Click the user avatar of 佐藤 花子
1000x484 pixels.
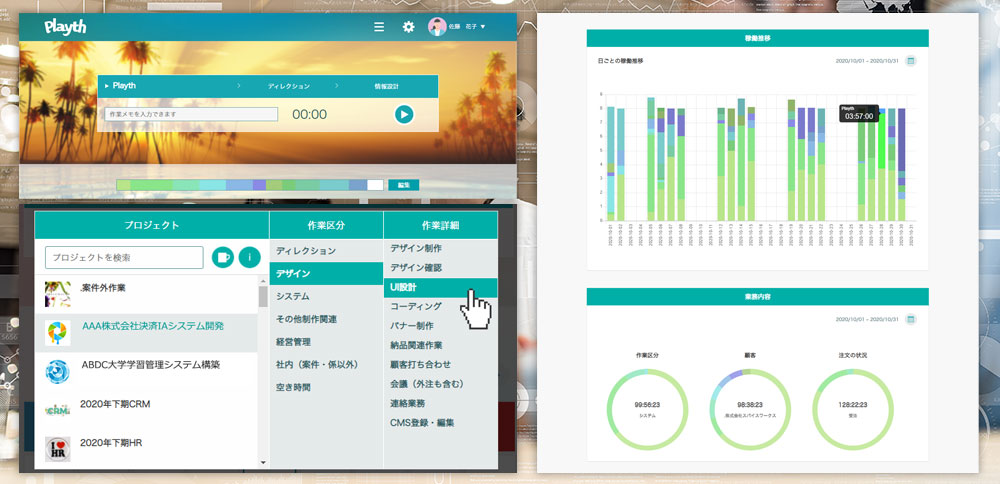pos(437,27)
